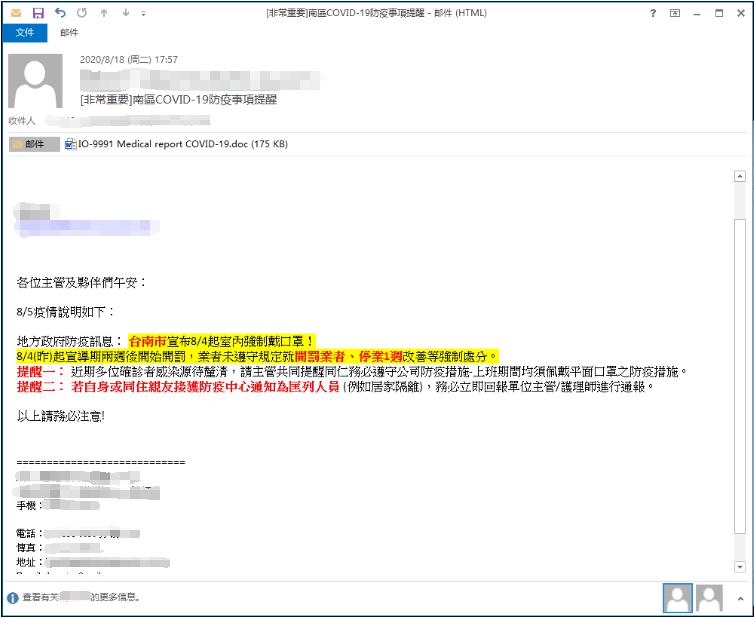This screenshot has width=754, height=618.
Task: Click the sender's avatar picture
Action: [36, 81]
